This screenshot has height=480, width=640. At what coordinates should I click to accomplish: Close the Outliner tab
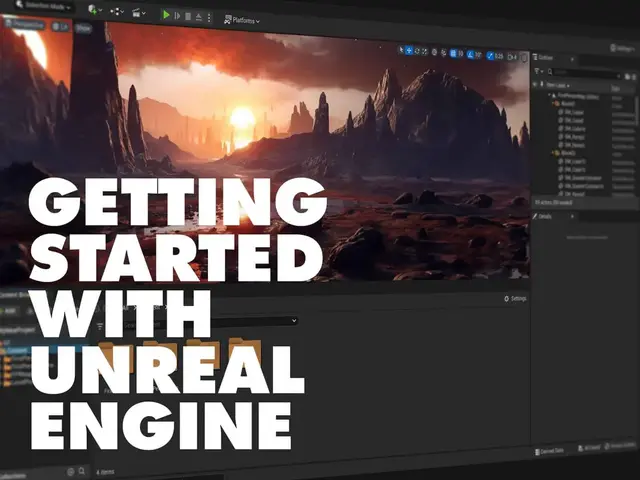[x=572, y=60]
